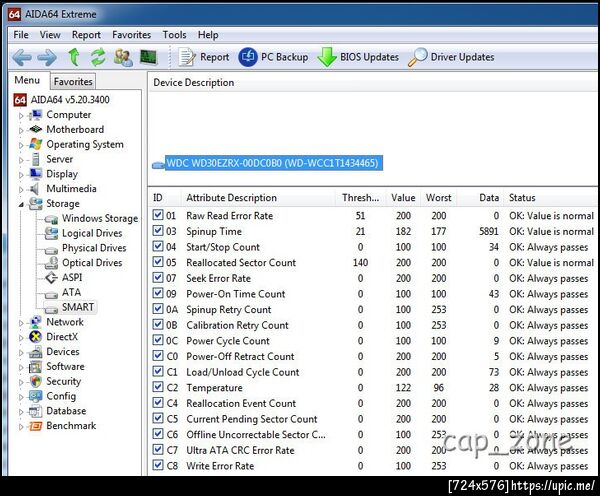Select the Multimedia speaker icon
This screenshot has height=496, width=600.
[35, 189]
